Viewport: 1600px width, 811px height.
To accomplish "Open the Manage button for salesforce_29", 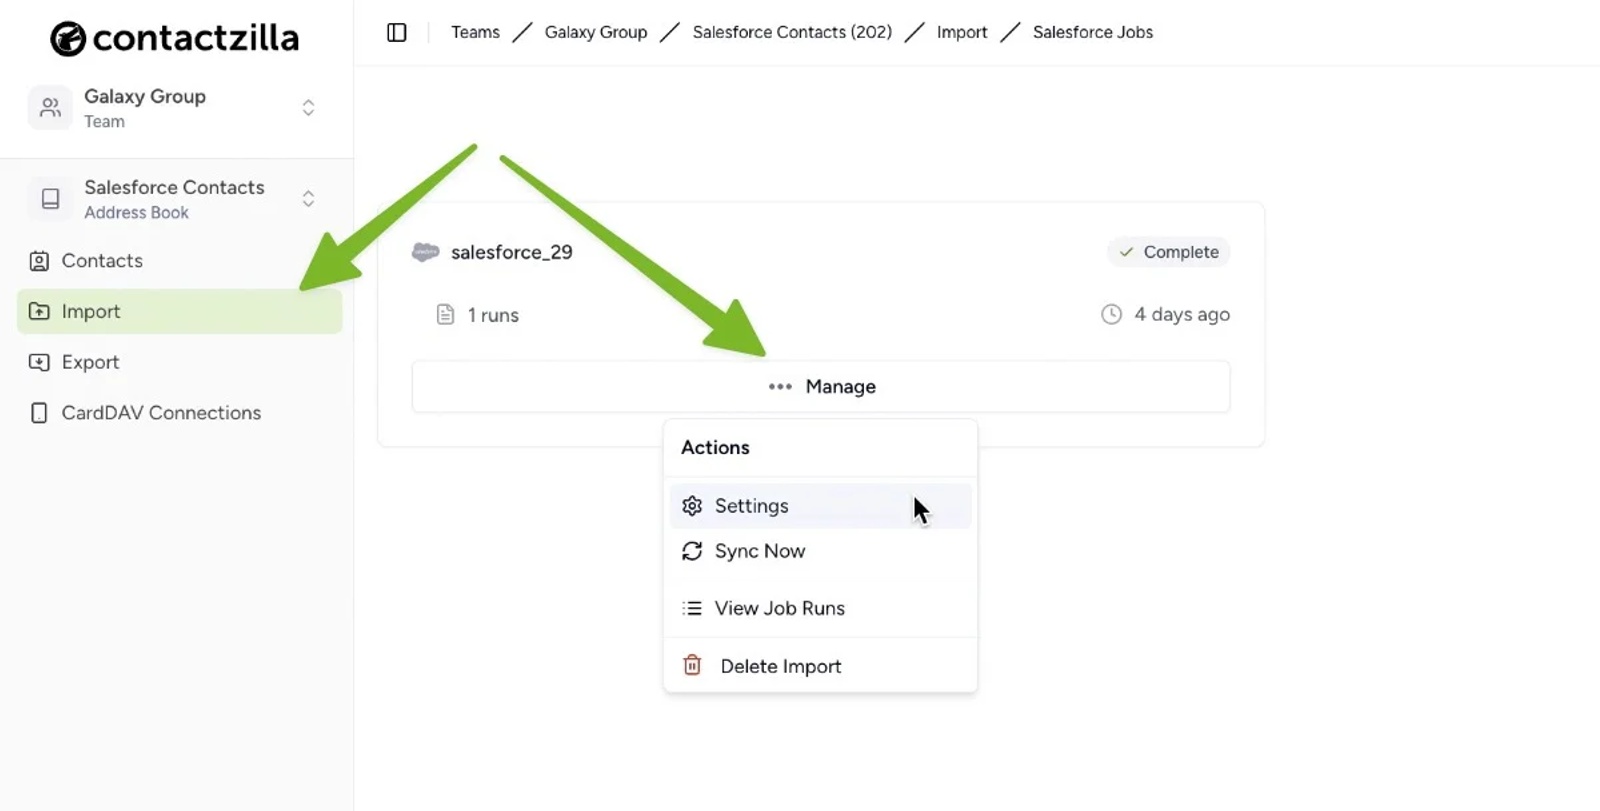I will click(821, 387).
